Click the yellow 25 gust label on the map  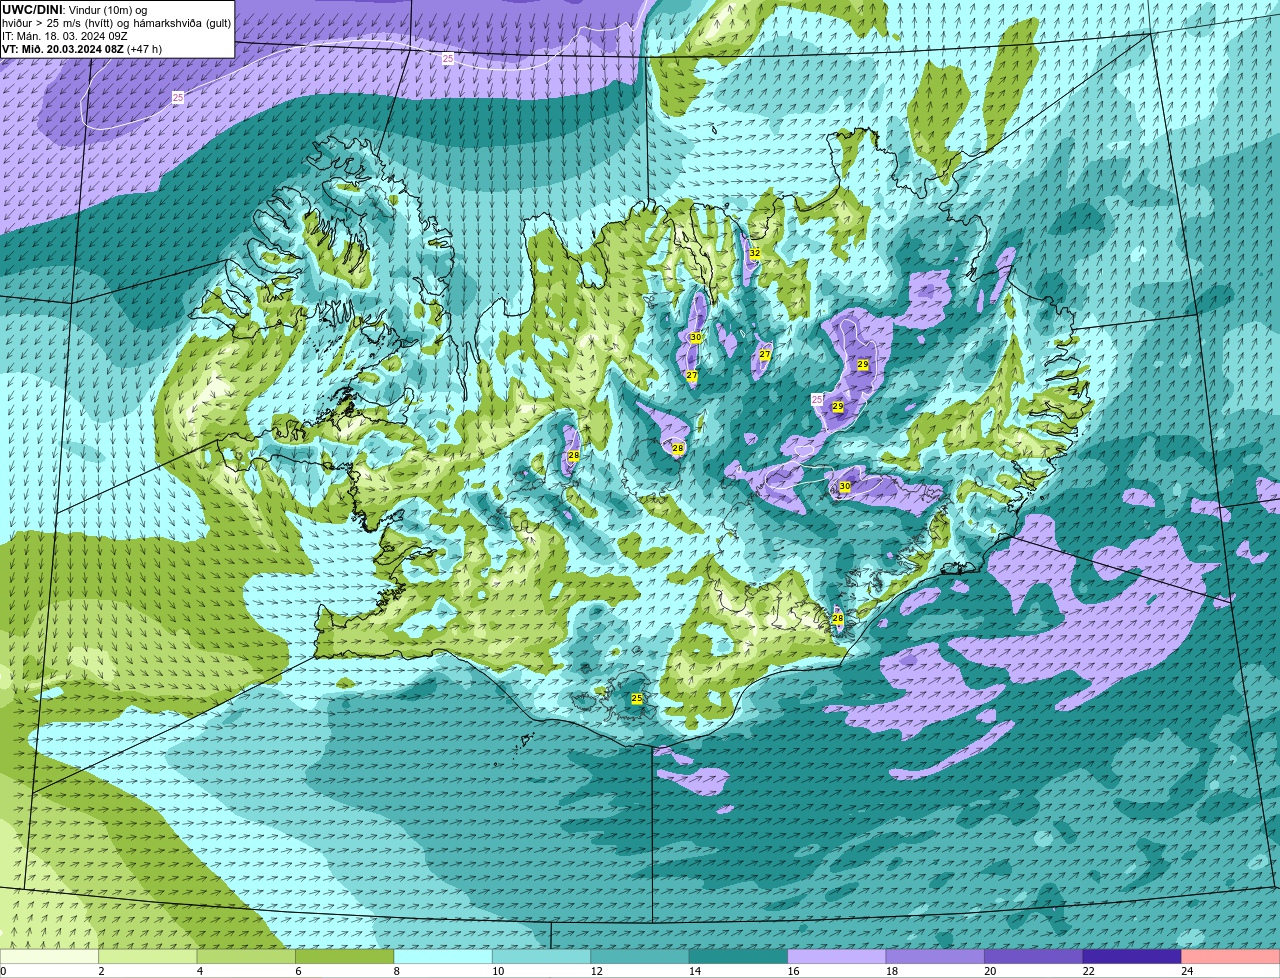(x=637, y=698)
